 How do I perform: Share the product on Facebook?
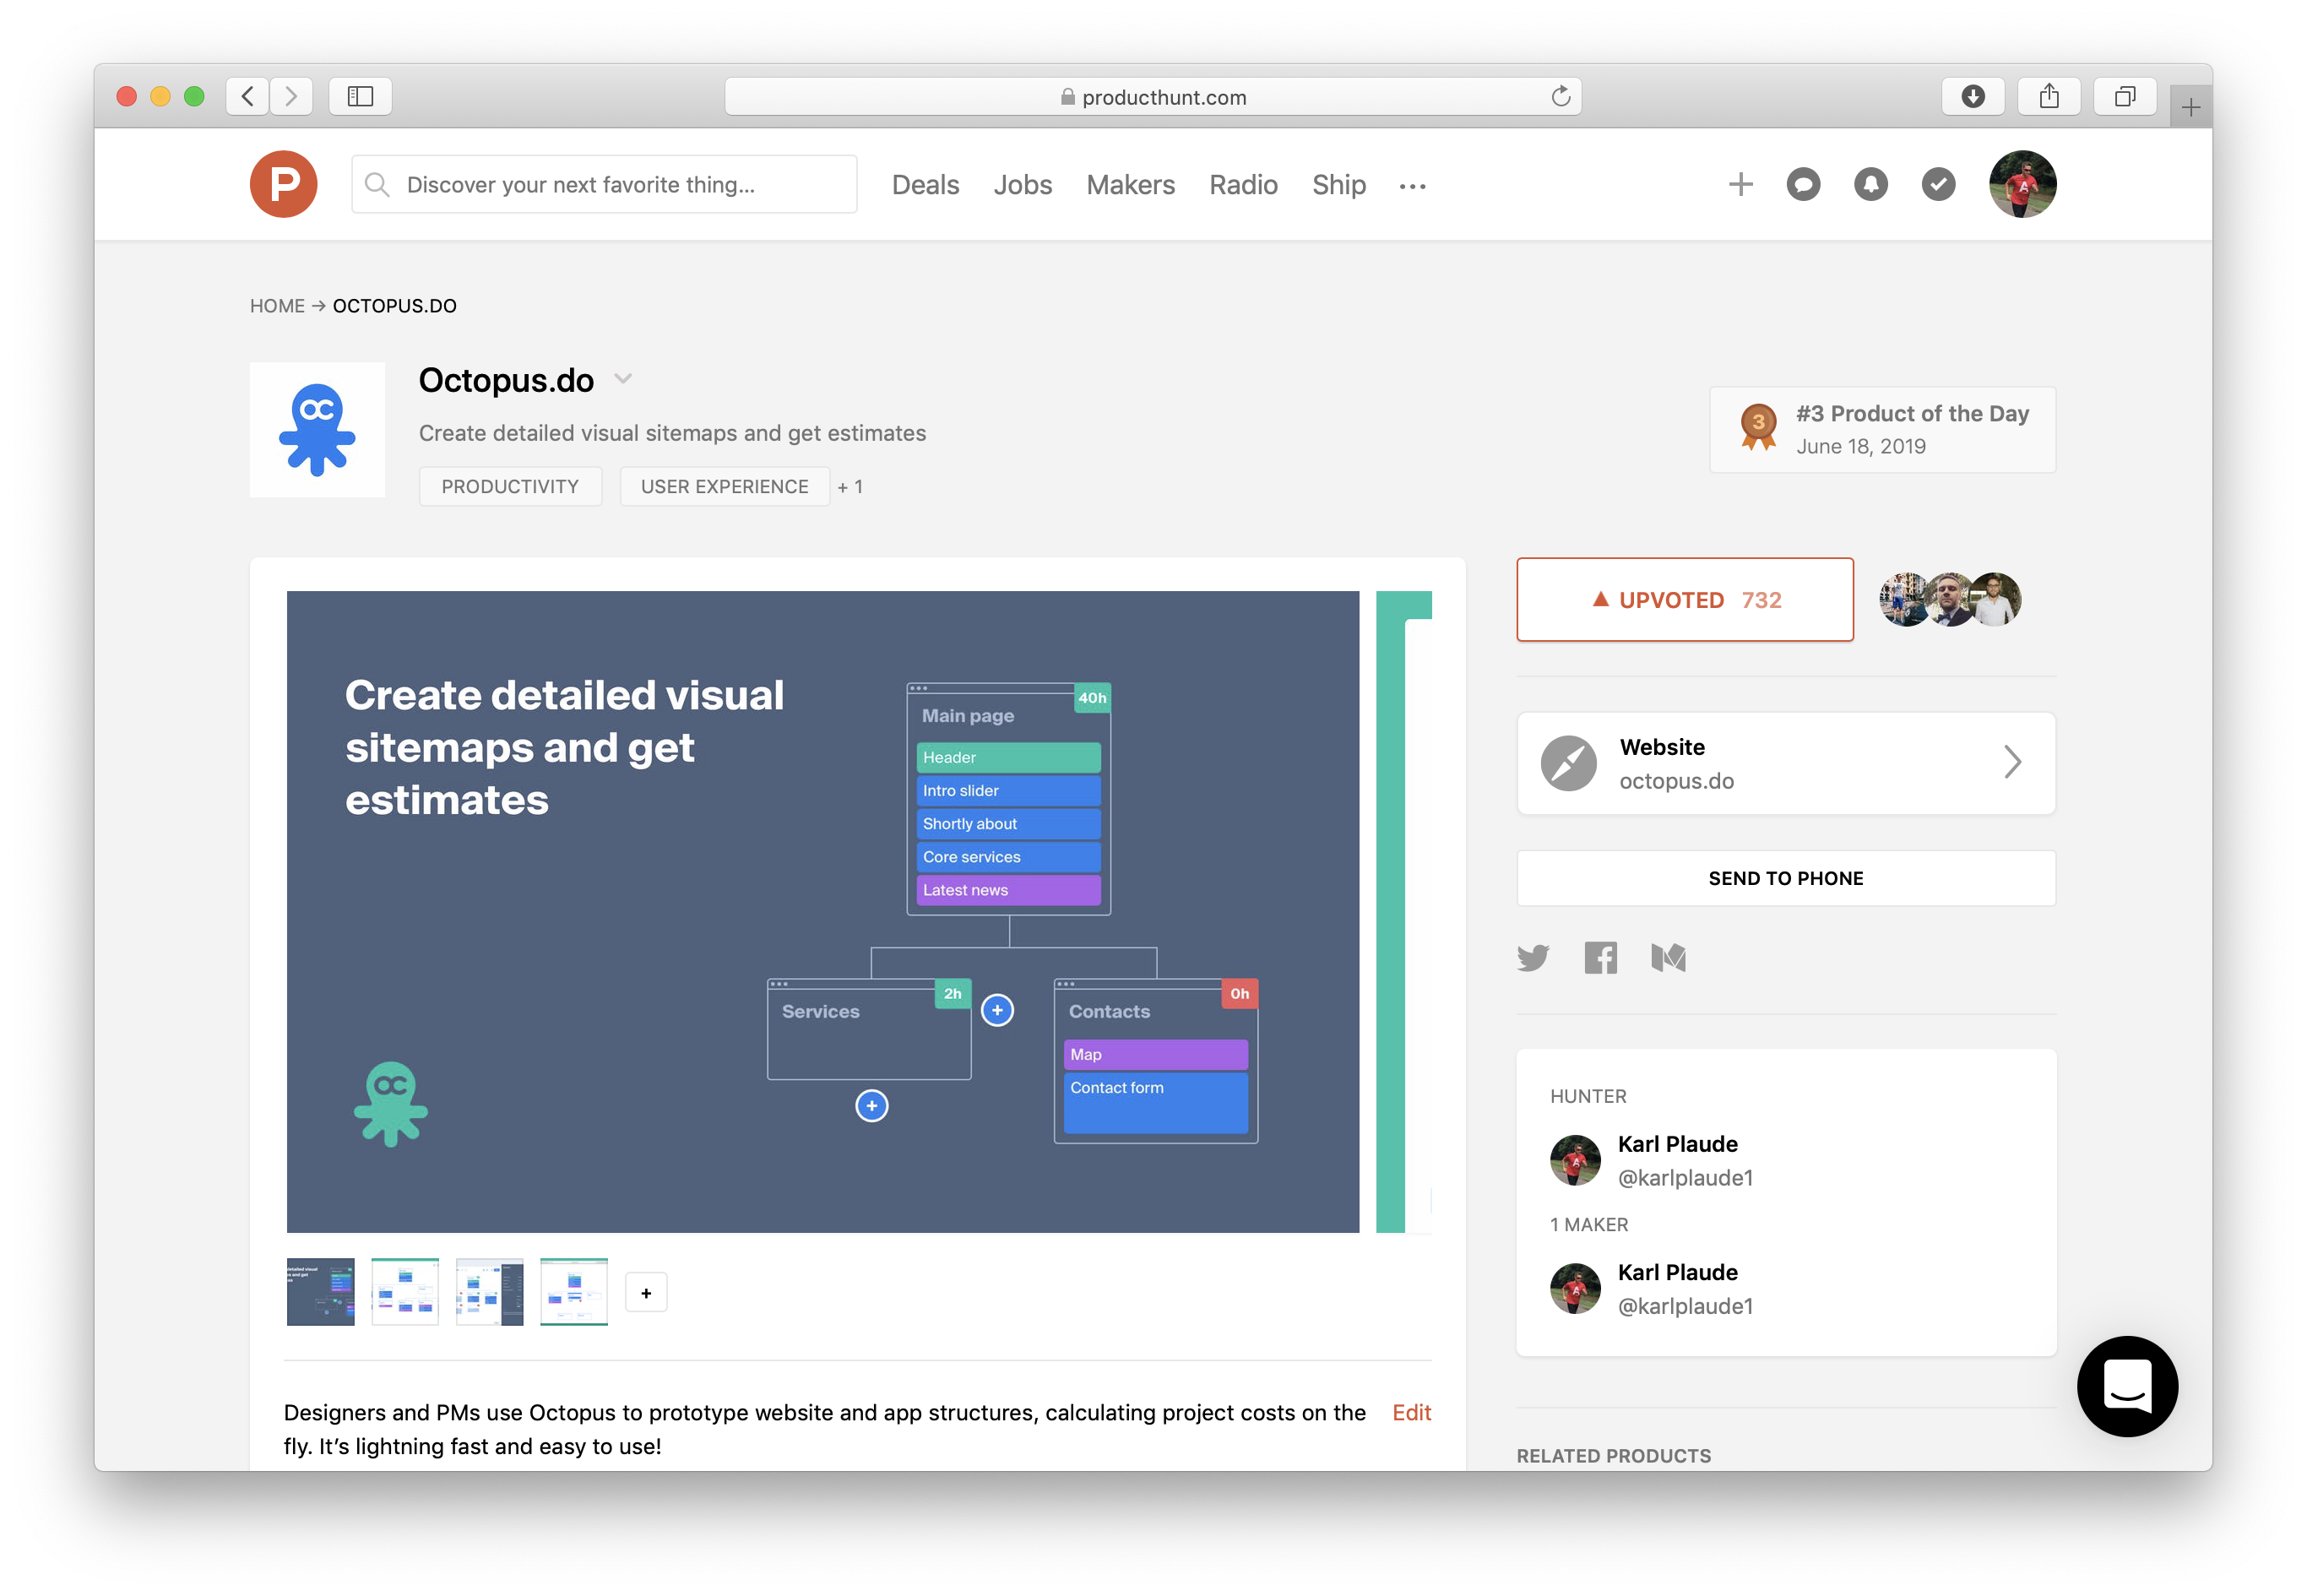click(x=1600, y=957)
